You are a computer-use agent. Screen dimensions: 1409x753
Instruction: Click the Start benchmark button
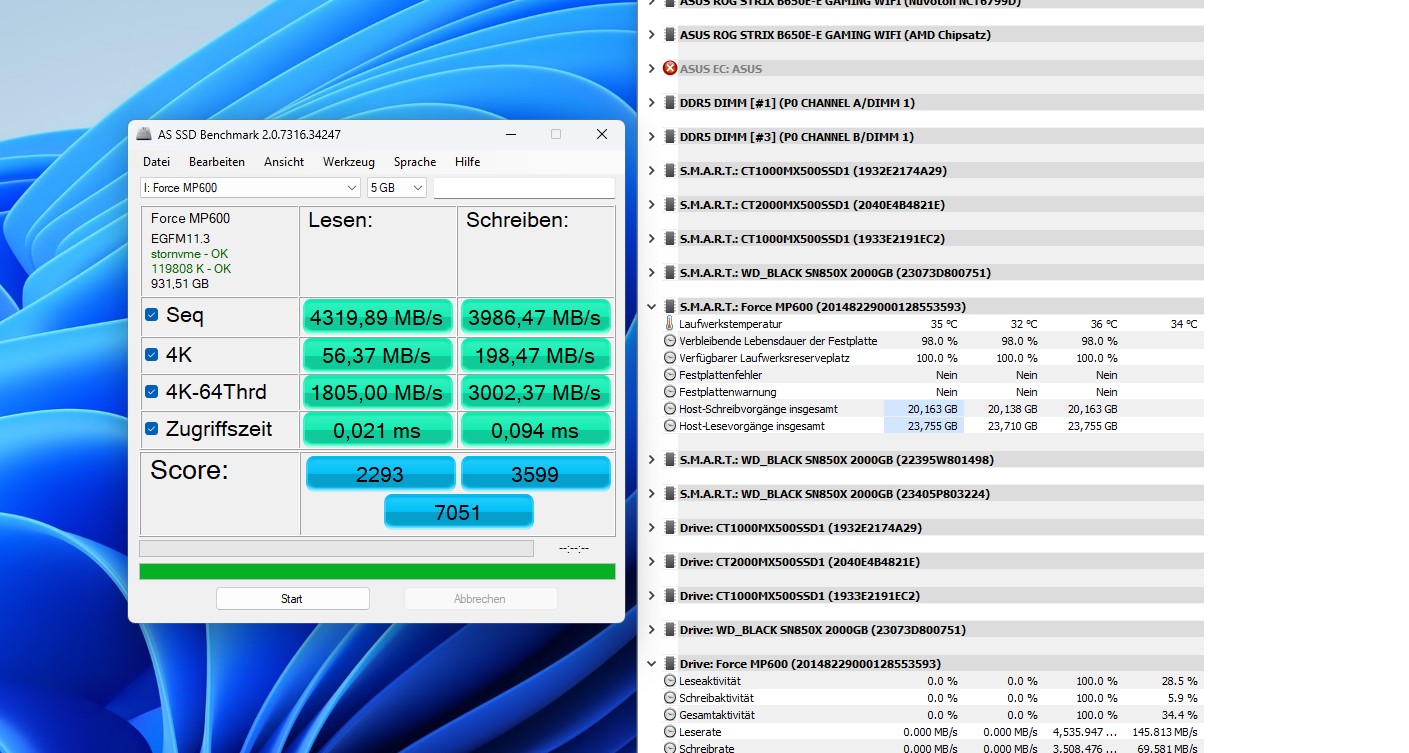[x=292, y=599]
